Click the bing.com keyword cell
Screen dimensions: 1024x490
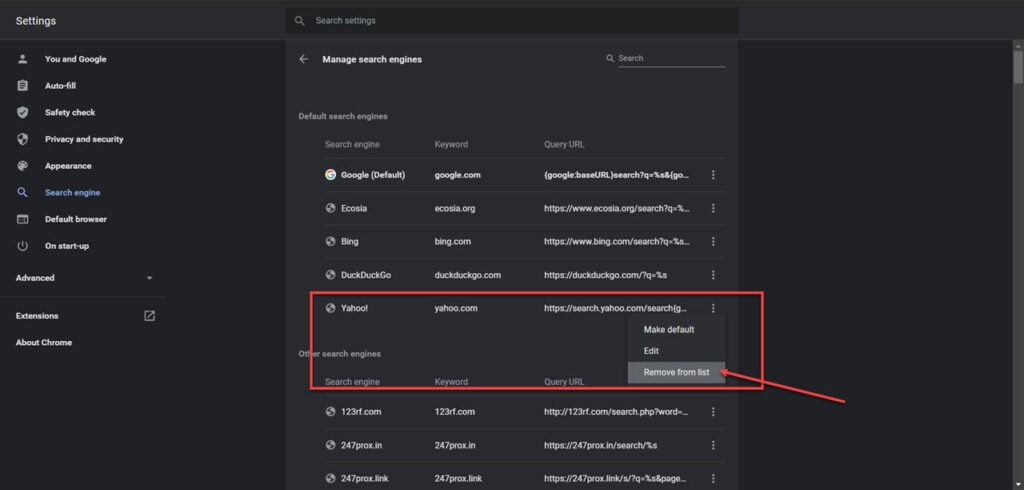coord(453,242)
